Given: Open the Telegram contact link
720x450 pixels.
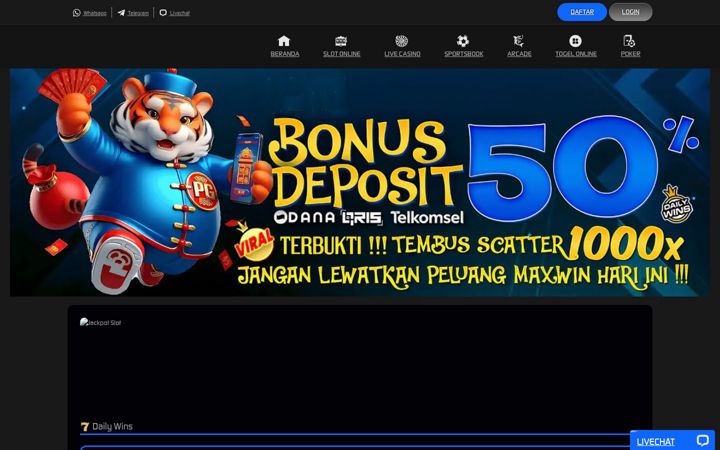Looking at the screenshot, I should click(138, 13).
